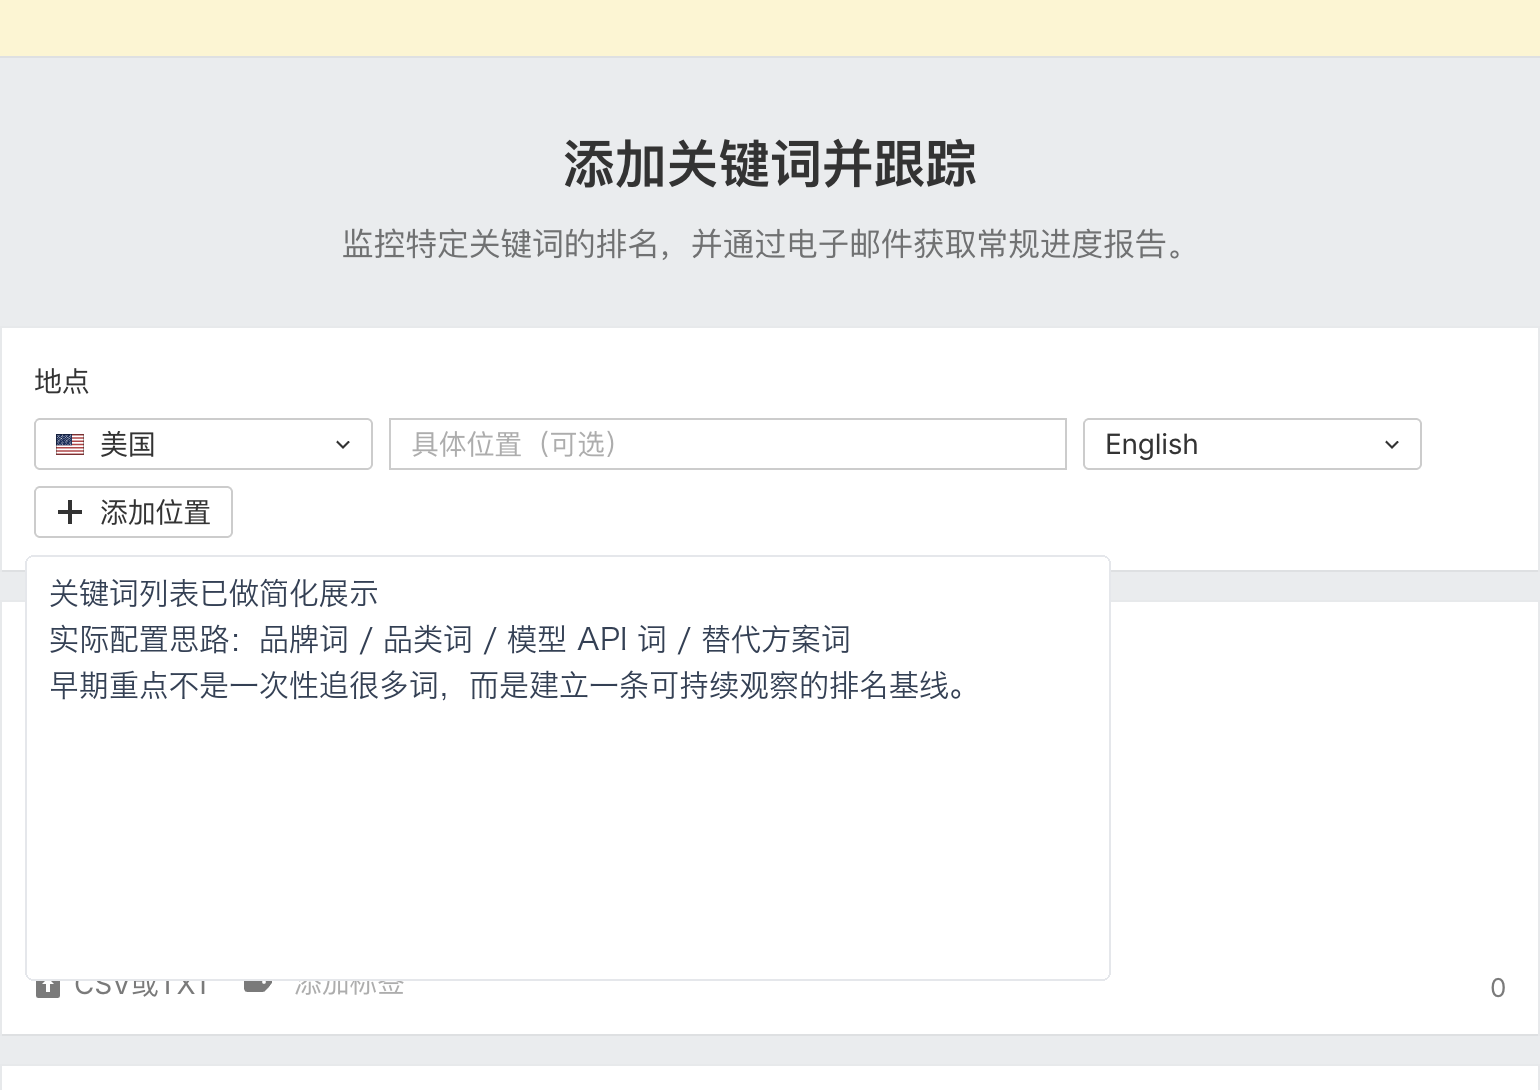Focus the 具体位置（可选）input field
This screenshot has height=1090, width=1540.
(x=728, y=444)
